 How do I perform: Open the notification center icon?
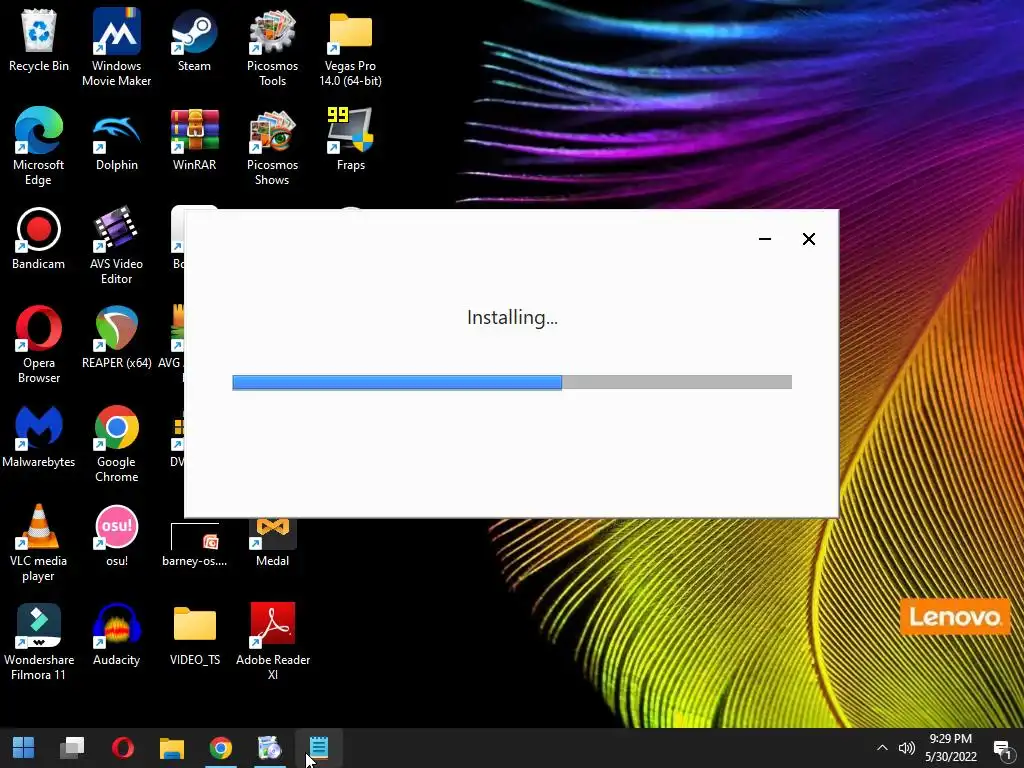[x=1002, y=748]
